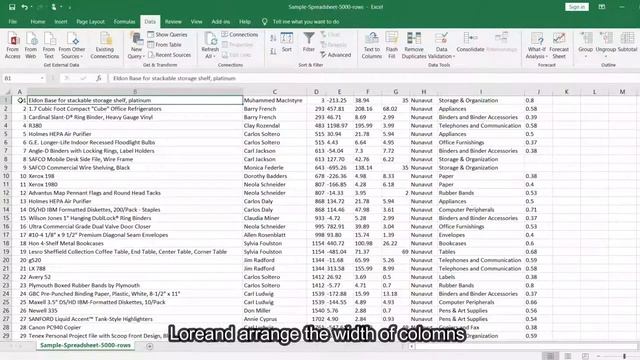Click cell 'Bookcases'
Image resolution: width=640 pixels, height=360 pixels.
tap(480, 243)
